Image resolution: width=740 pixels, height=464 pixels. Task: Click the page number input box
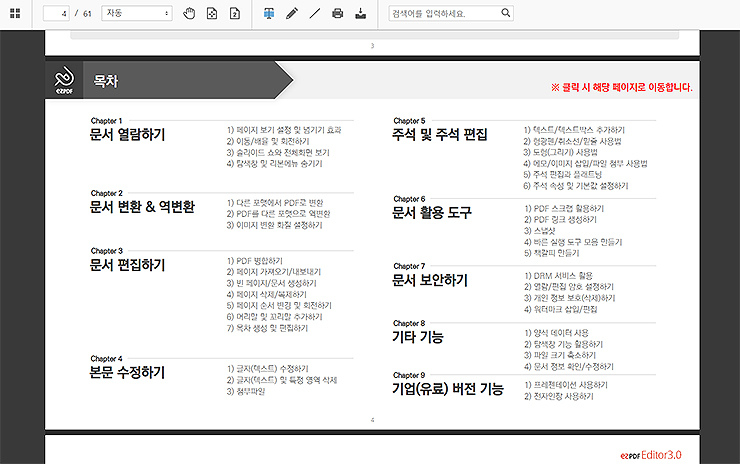56,13
